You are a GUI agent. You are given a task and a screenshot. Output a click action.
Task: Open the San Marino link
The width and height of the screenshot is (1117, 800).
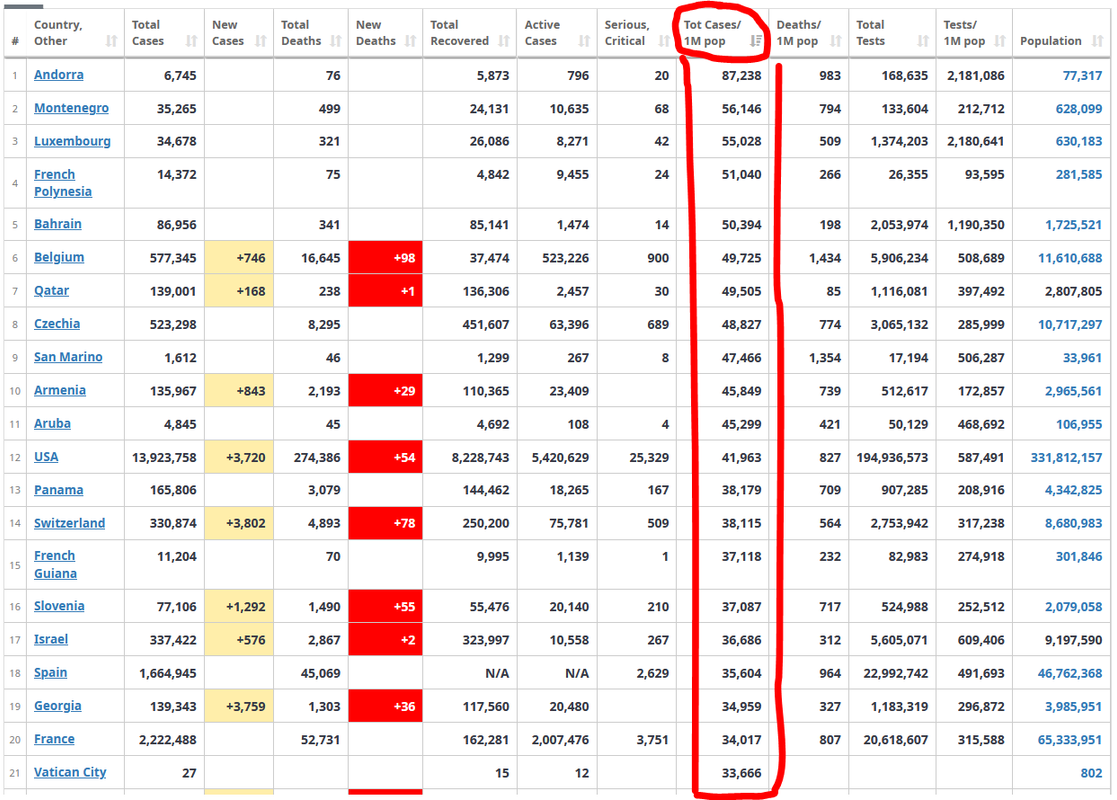68,357
